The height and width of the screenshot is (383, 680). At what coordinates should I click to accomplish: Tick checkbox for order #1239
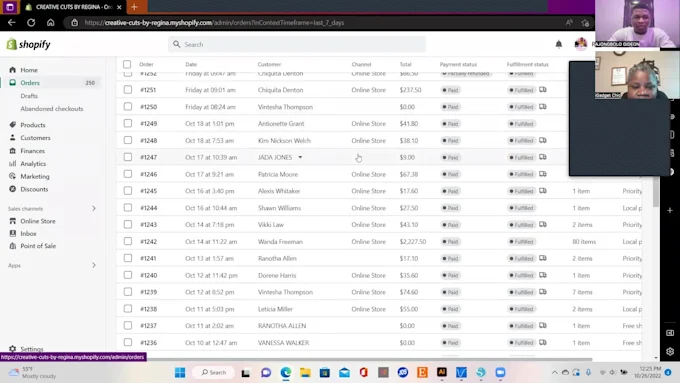point(128,292)
